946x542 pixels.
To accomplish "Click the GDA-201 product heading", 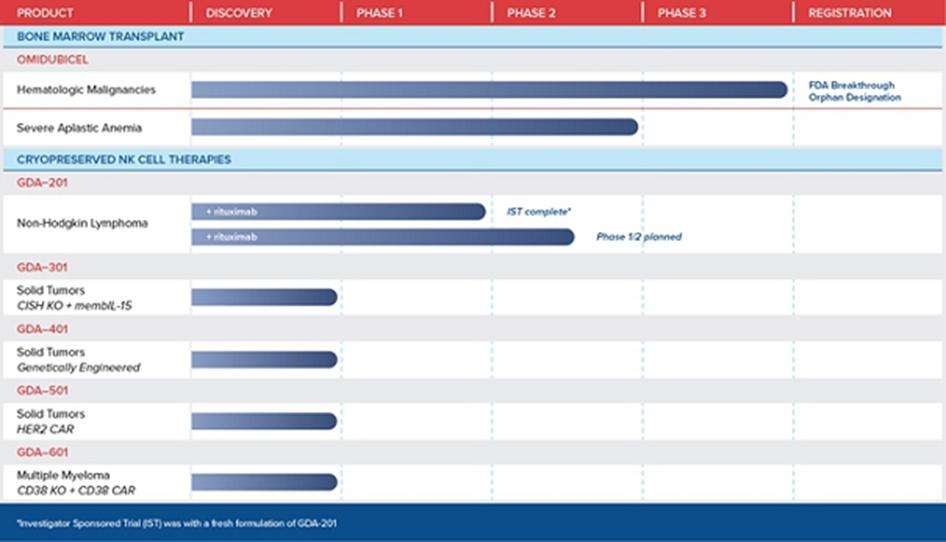I will pos(42,183).
